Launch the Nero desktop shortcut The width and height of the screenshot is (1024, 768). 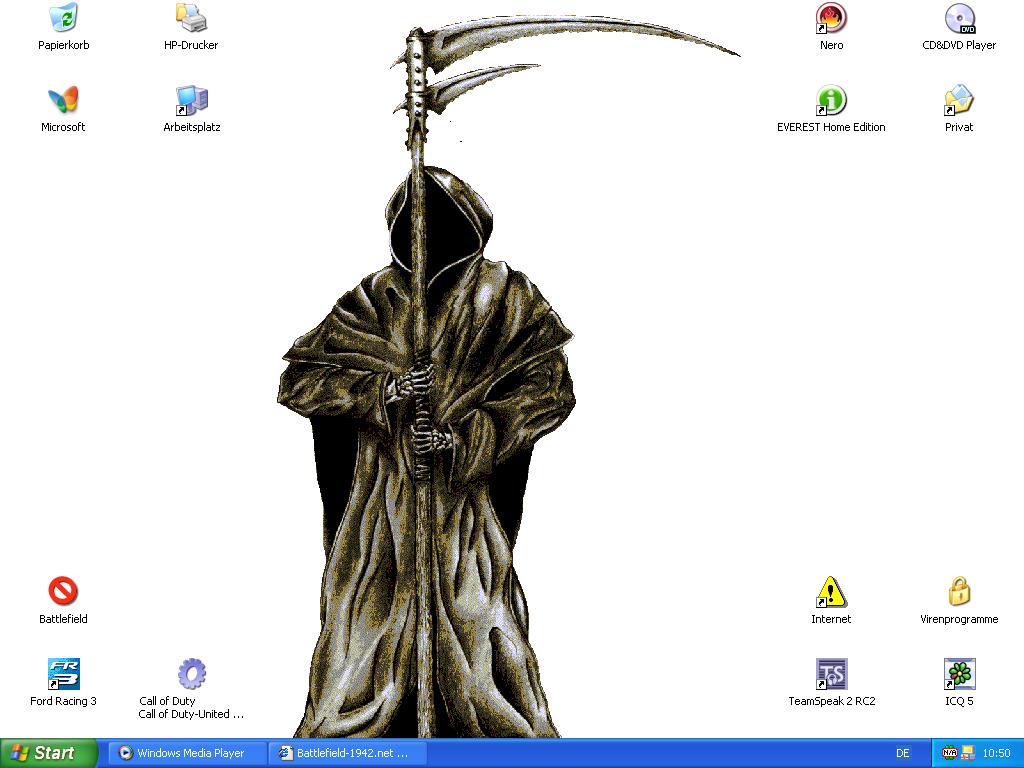[831, 19]
